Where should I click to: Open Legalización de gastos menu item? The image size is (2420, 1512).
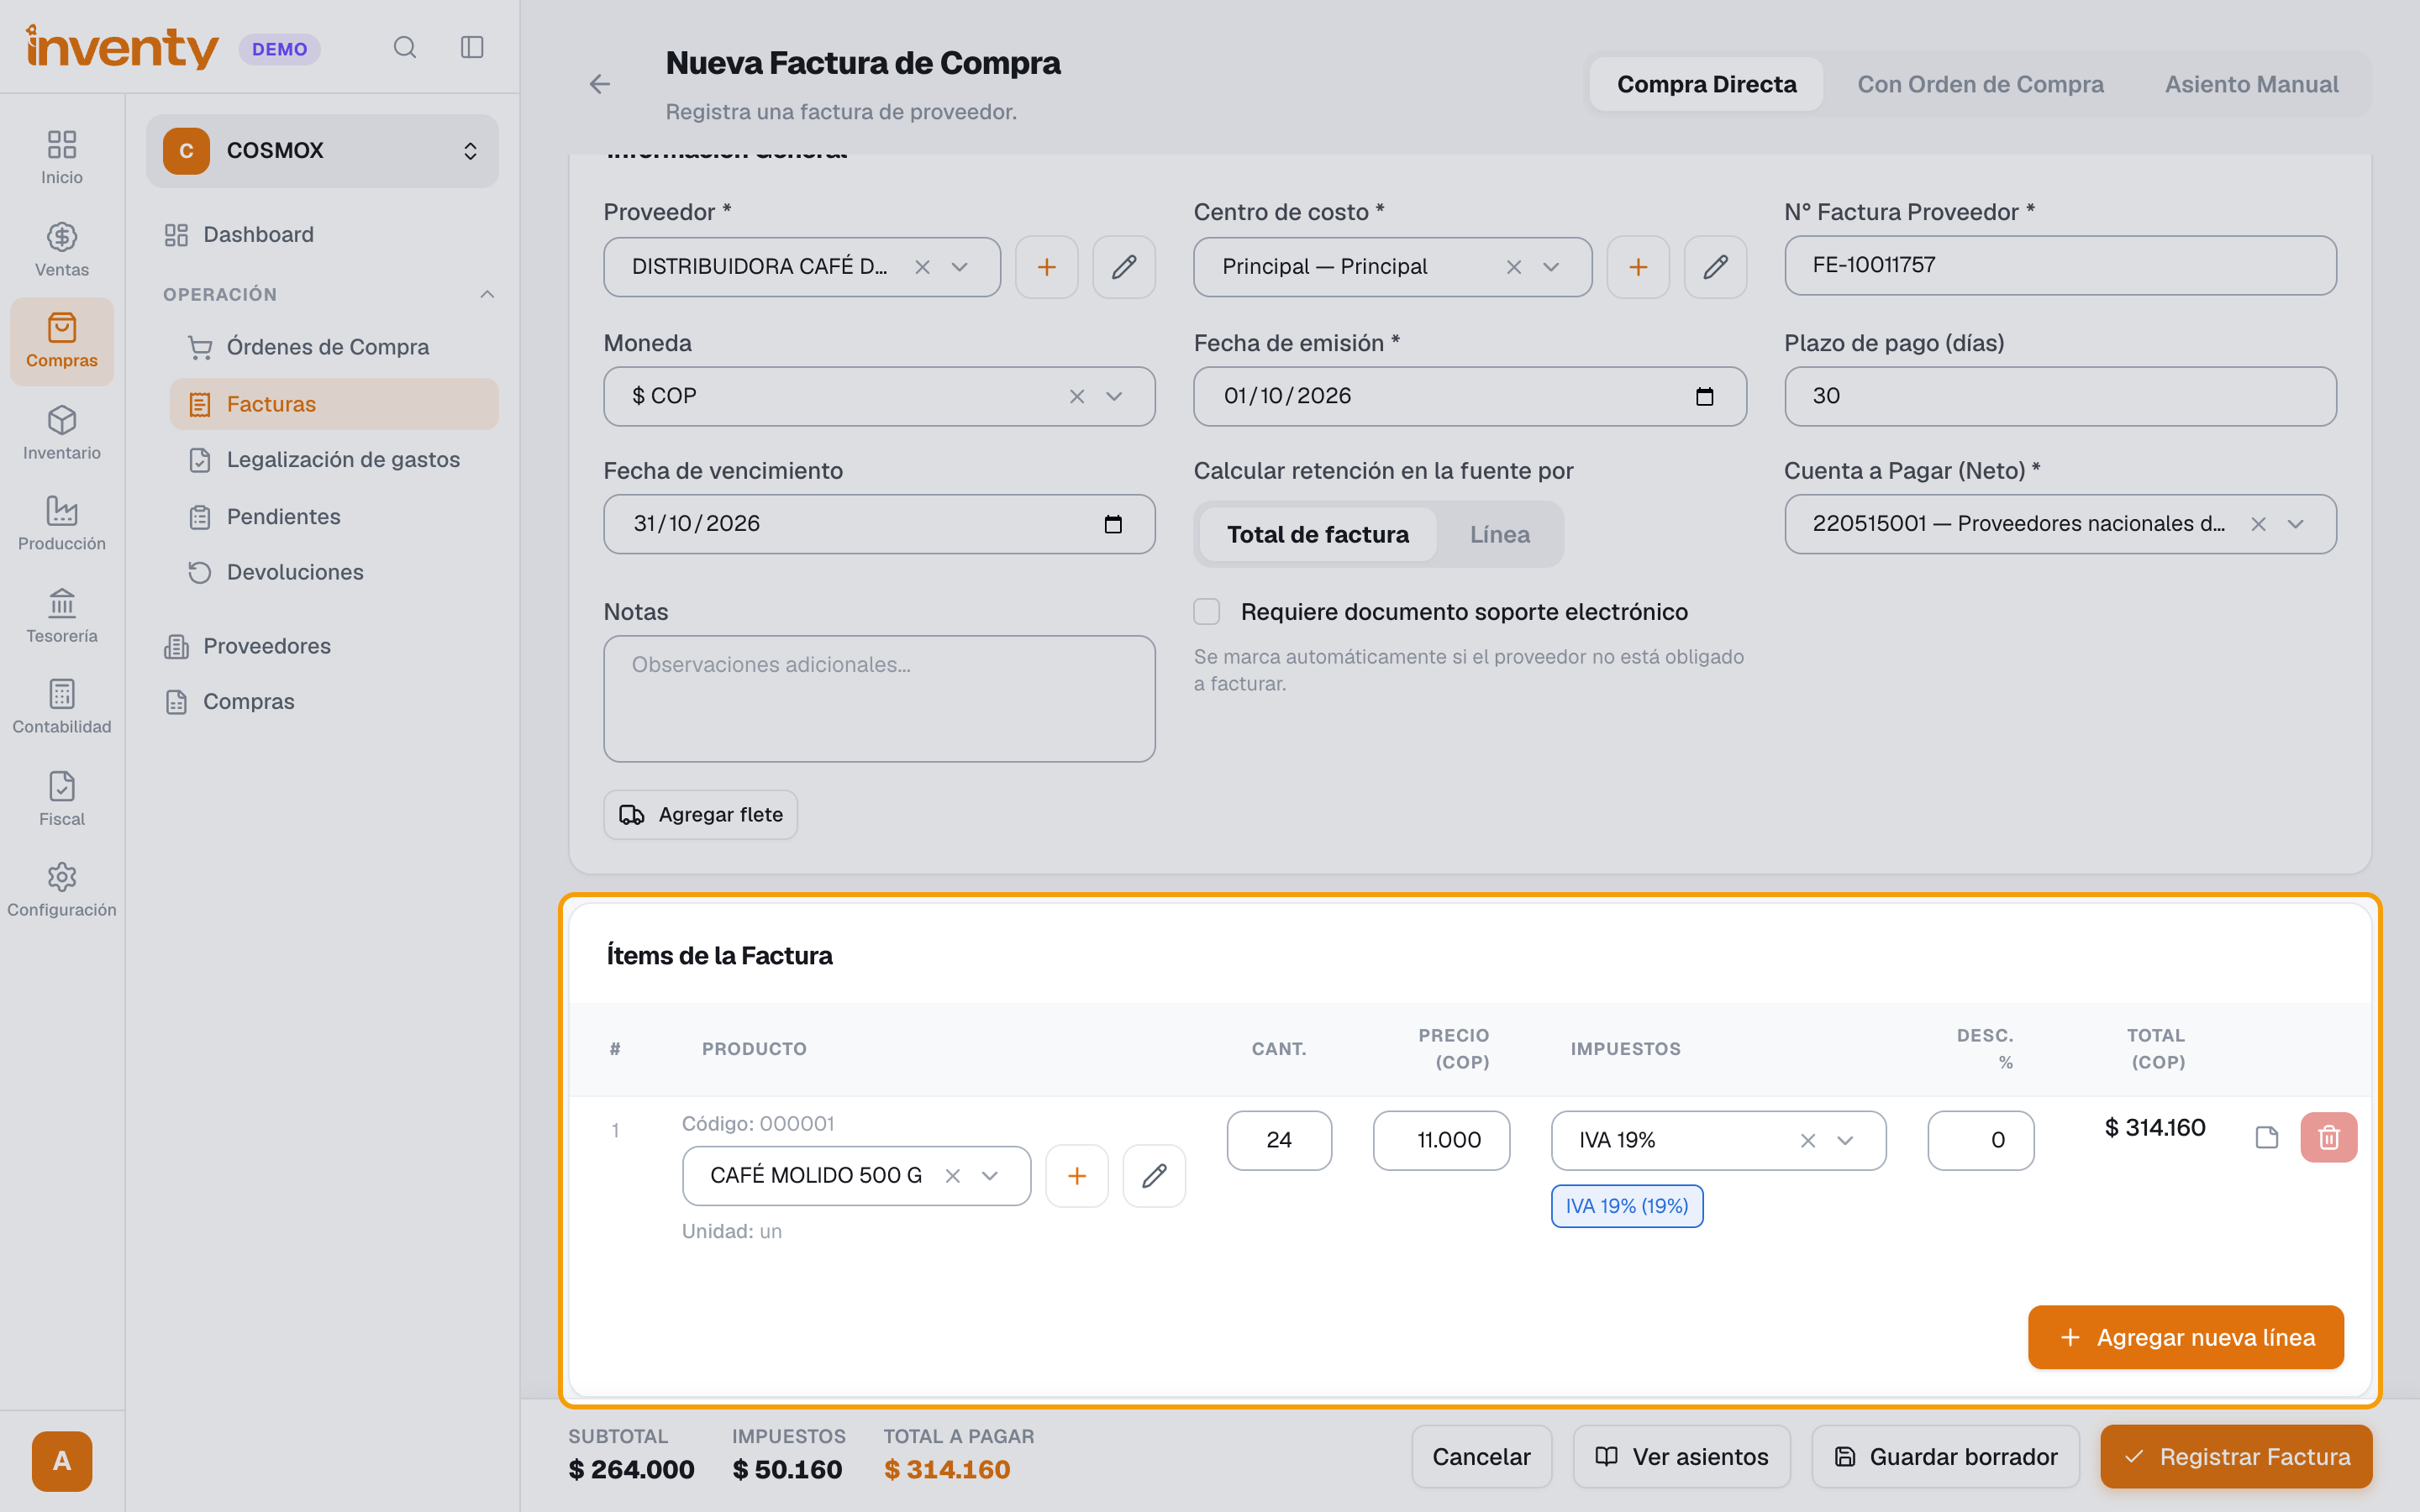[334, 460]
